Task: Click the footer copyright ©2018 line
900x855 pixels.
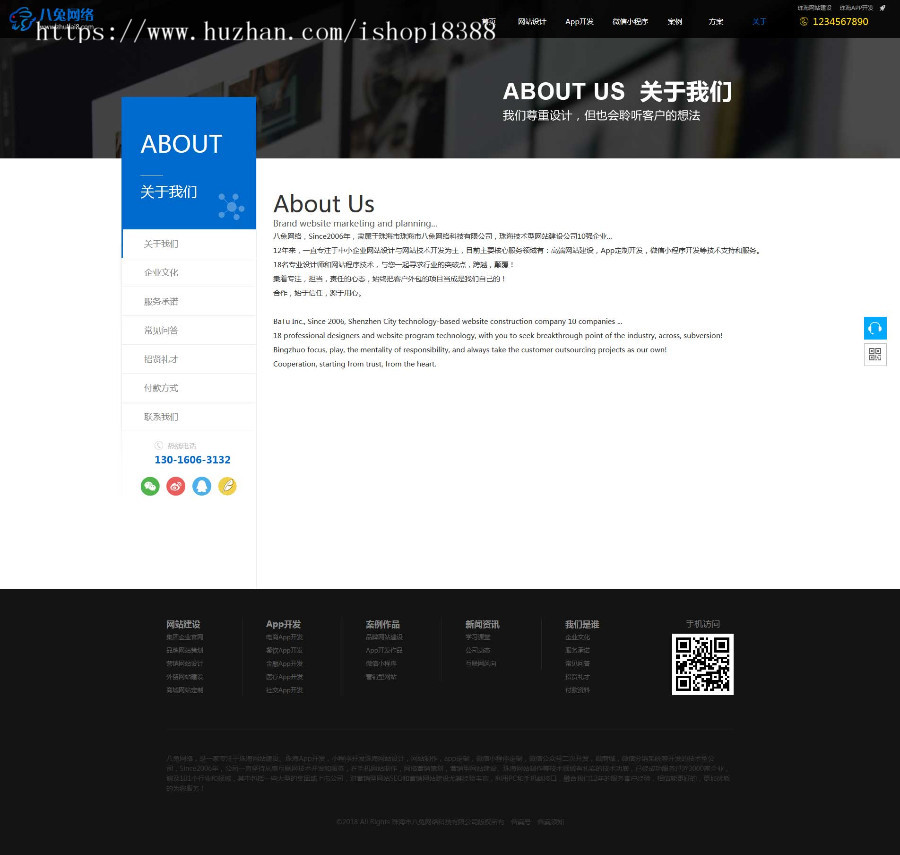Action: [450, 822]
